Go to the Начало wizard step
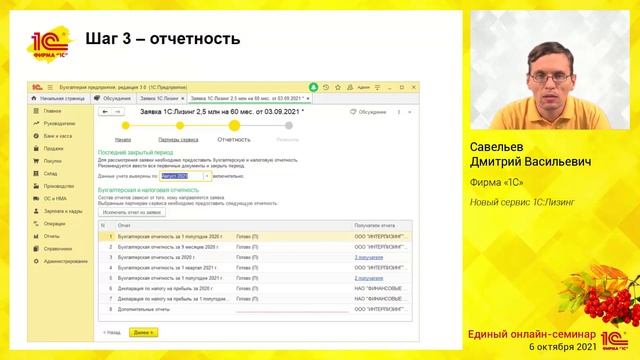The image size is (640, 360). [123, 140]
